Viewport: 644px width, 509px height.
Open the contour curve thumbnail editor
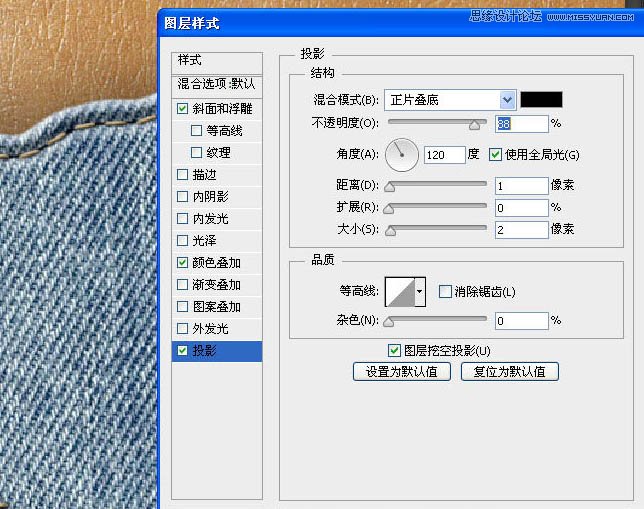[x=400, y=292]
